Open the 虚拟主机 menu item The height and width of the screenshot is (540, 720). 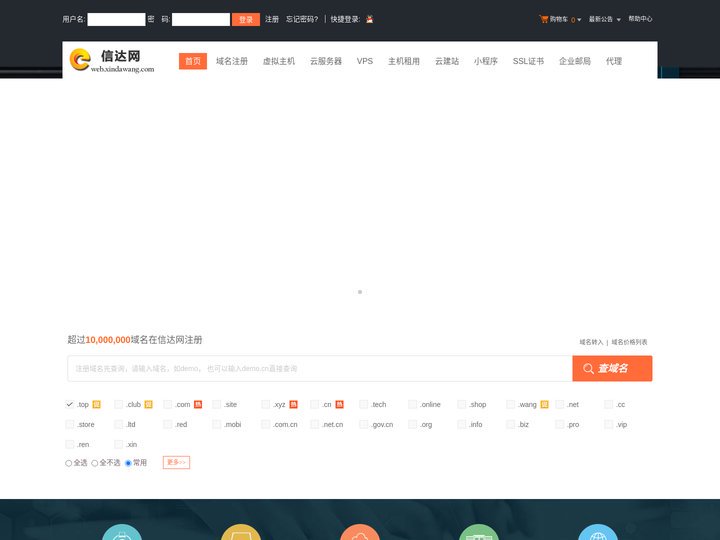[279, 61]
